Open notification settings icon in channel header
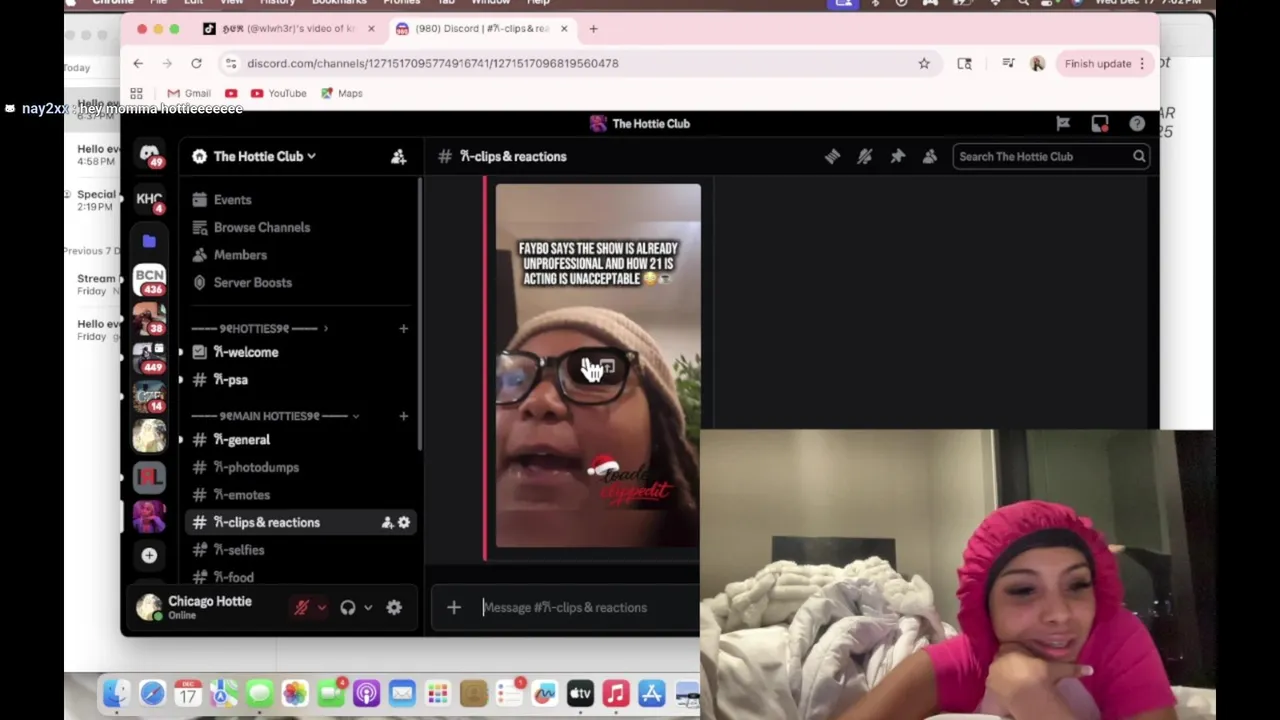 (865, 156)
